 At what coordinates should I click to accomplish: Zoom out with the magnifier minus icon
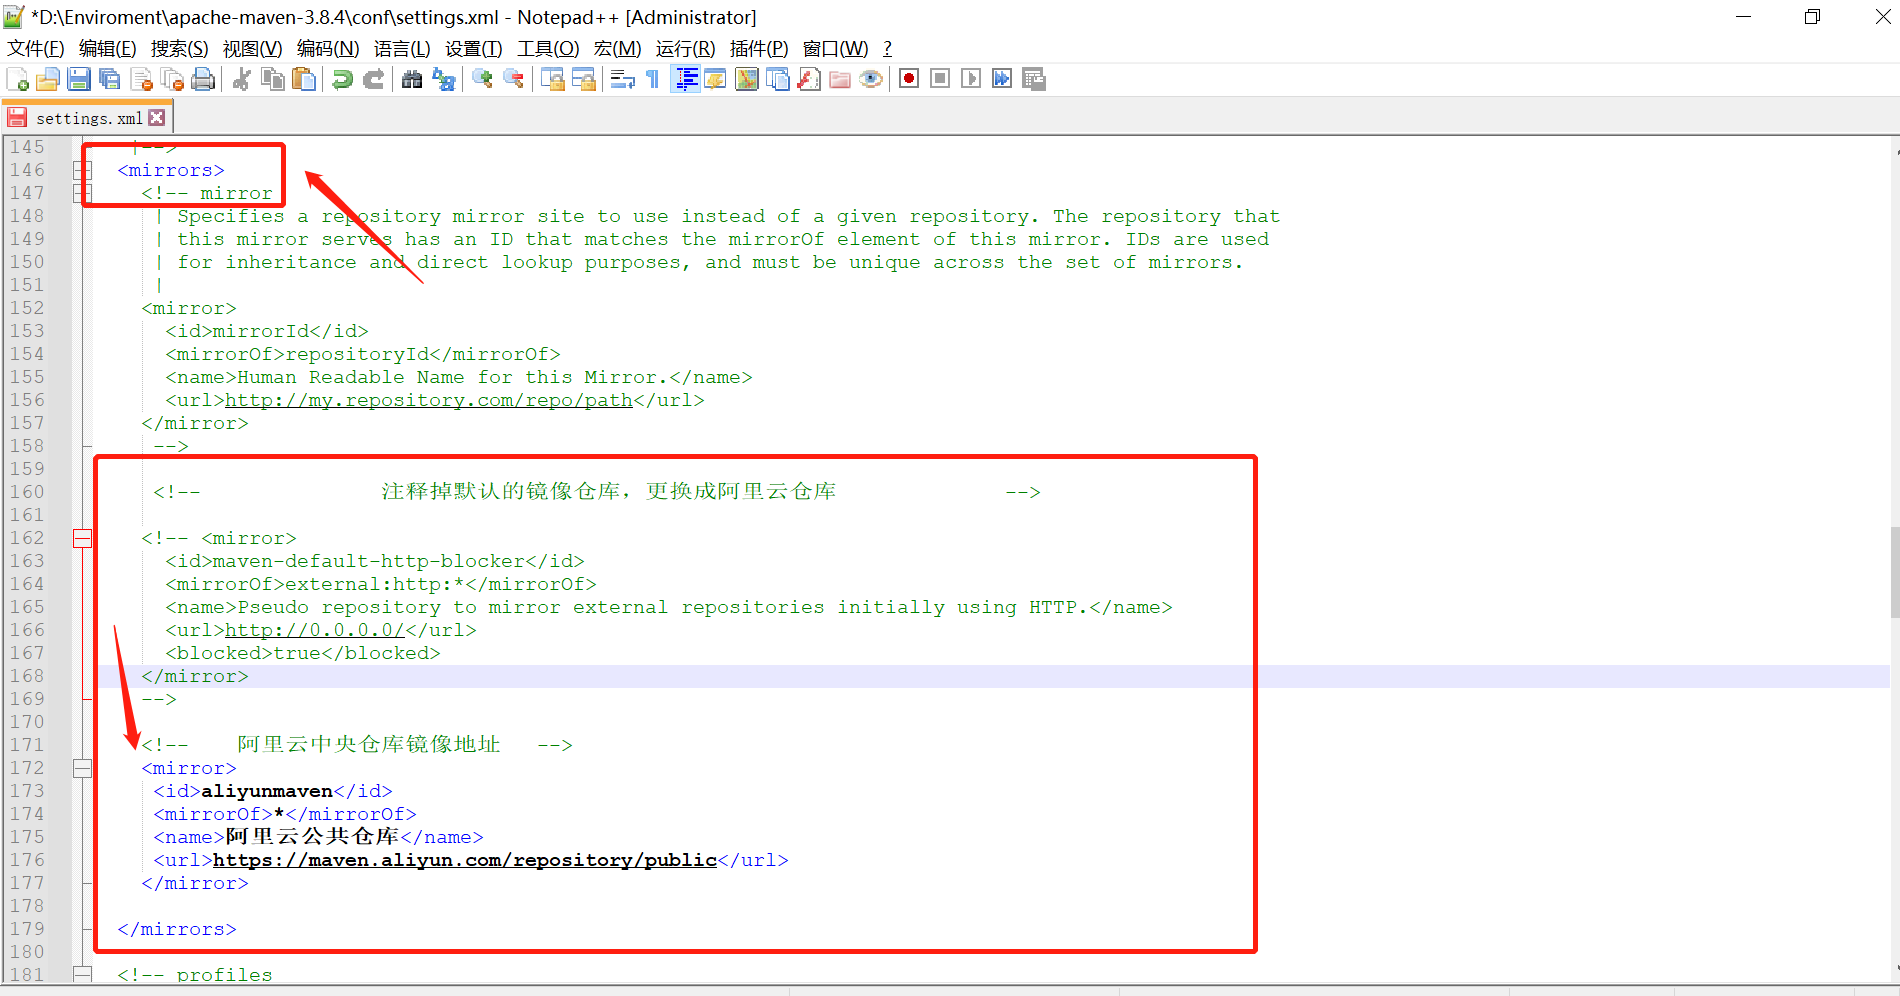click(x=513, y=79)
